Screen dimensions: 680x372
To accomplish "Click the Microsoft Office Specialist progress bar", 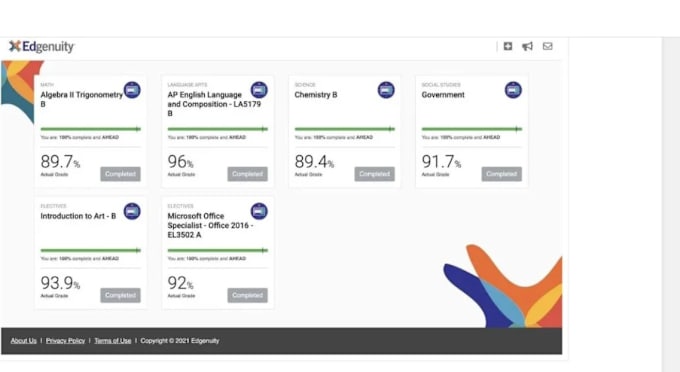I will point(218,250).
